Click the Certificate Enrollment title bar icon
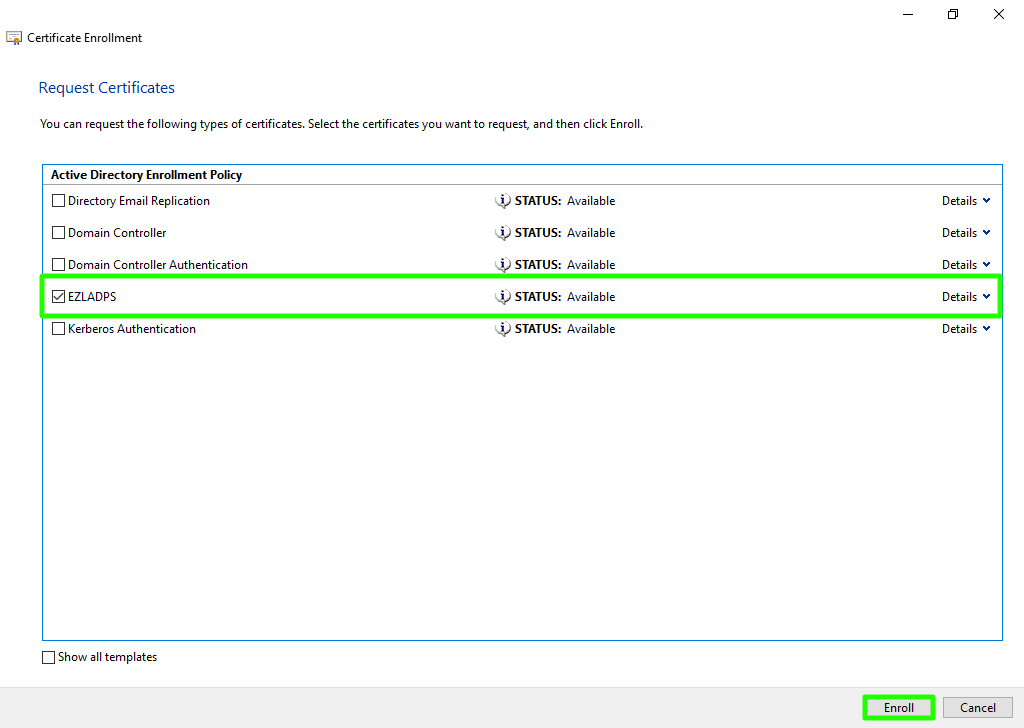This screenshot has height=728, width=1024. 14,38
